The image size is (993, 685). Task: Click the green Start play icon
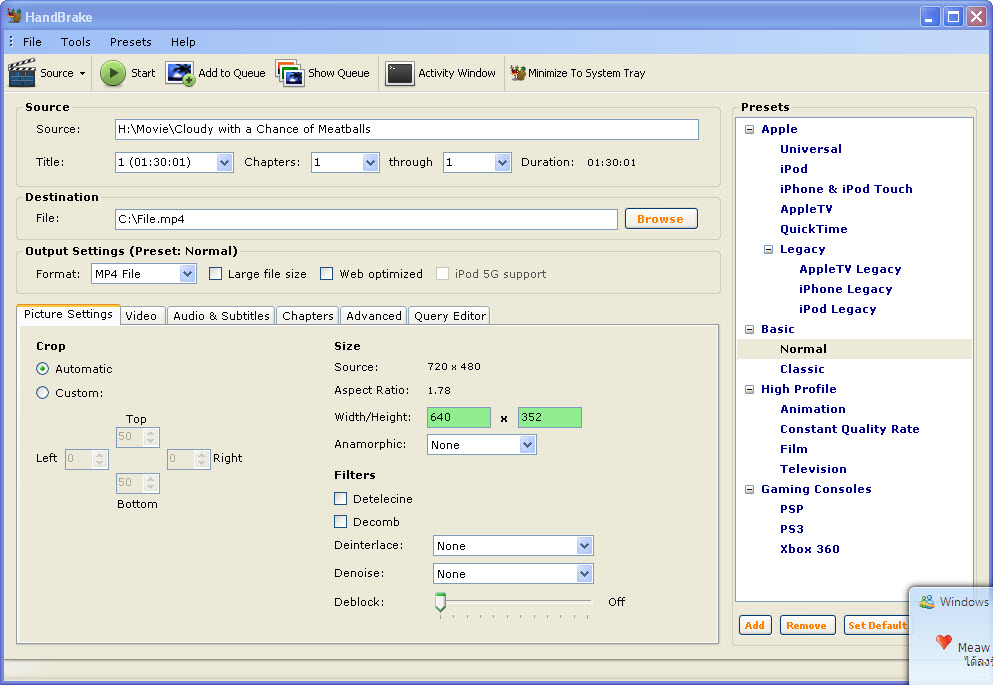click(x=113, y=73)
